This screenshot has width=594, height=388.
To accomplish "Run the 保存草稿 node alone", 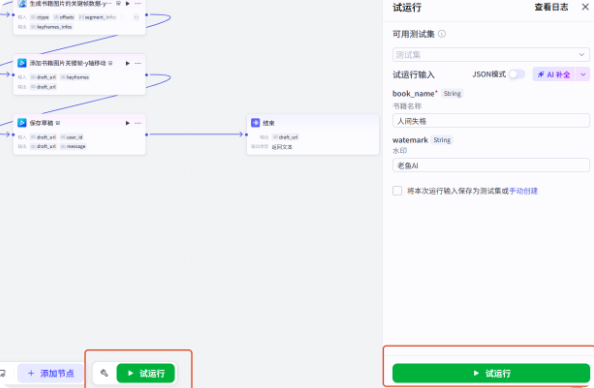I will point(128,123).
